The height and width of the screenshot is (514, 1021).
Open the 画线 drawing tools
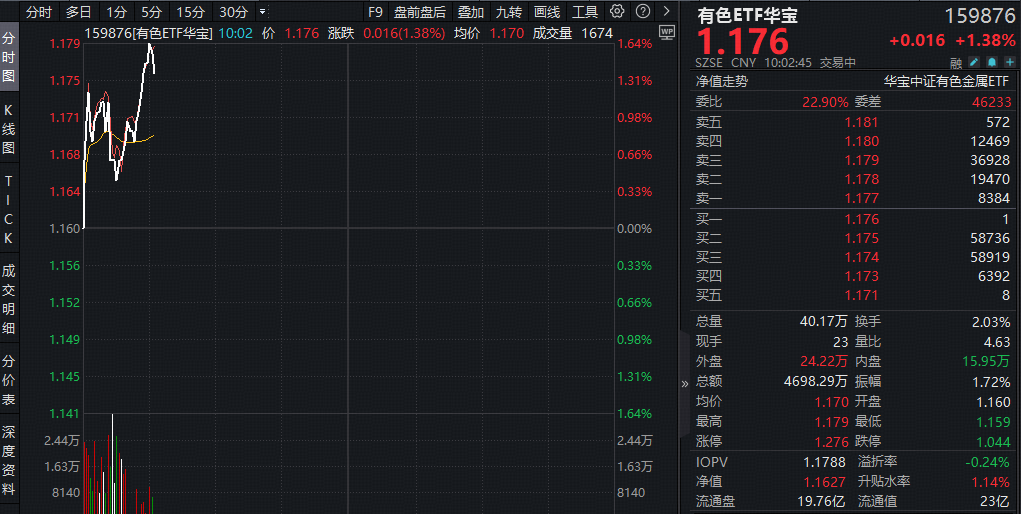pos(546,12)
